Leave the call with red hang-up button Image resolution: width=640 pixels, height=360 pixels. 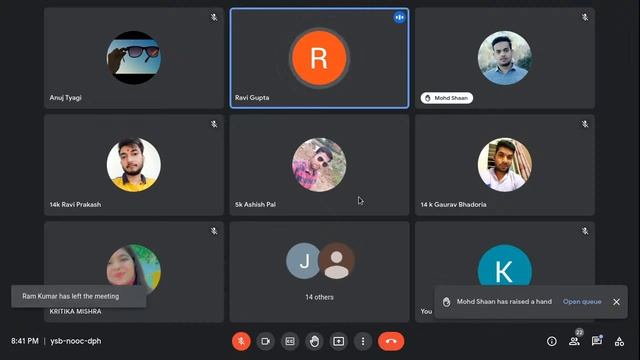[x=391, y=341]
